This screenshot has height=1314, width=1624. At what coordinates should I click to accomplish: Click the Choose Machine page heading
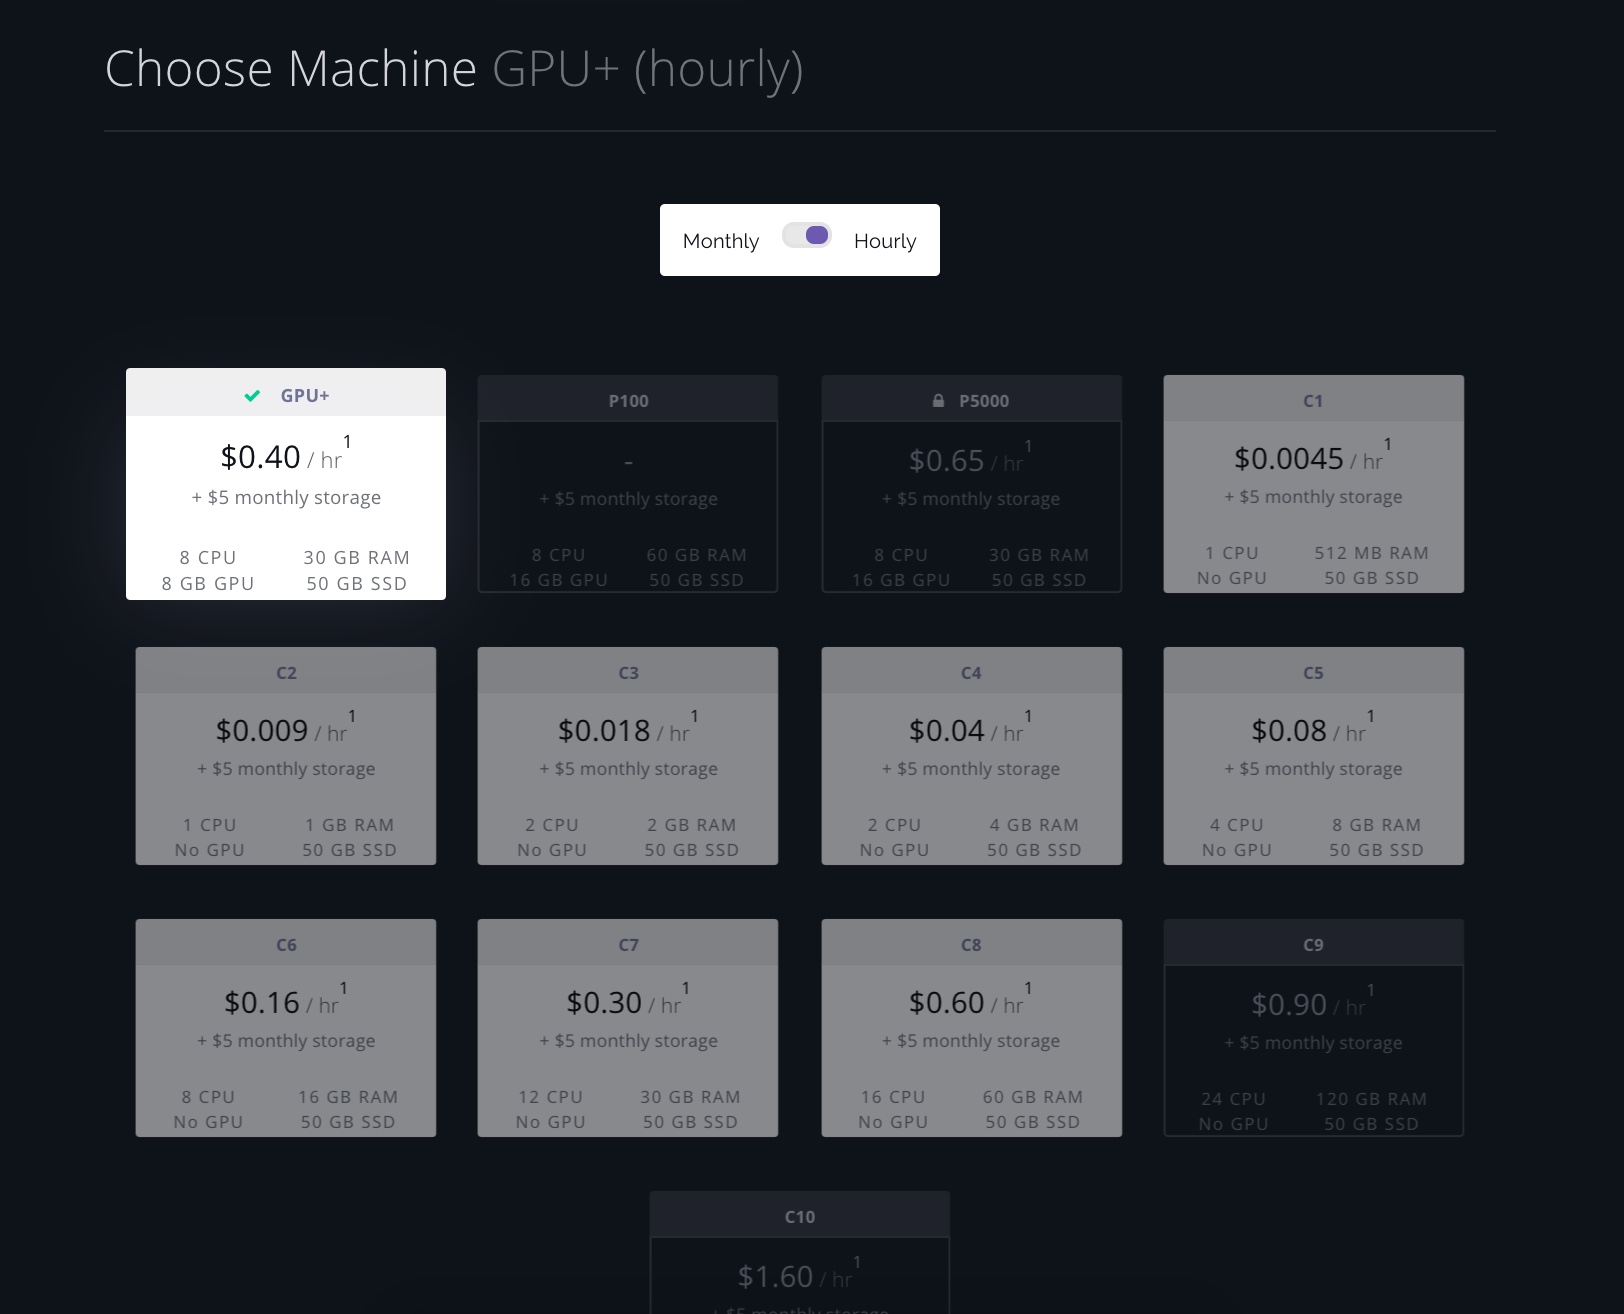coord(291,69)
